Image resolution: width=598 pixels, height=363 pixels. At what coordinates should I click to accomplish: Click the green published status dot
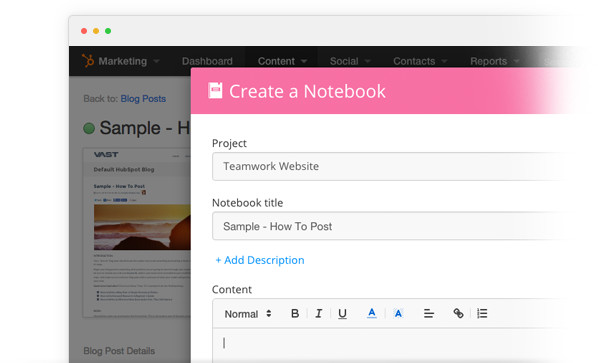coord(89,128)
